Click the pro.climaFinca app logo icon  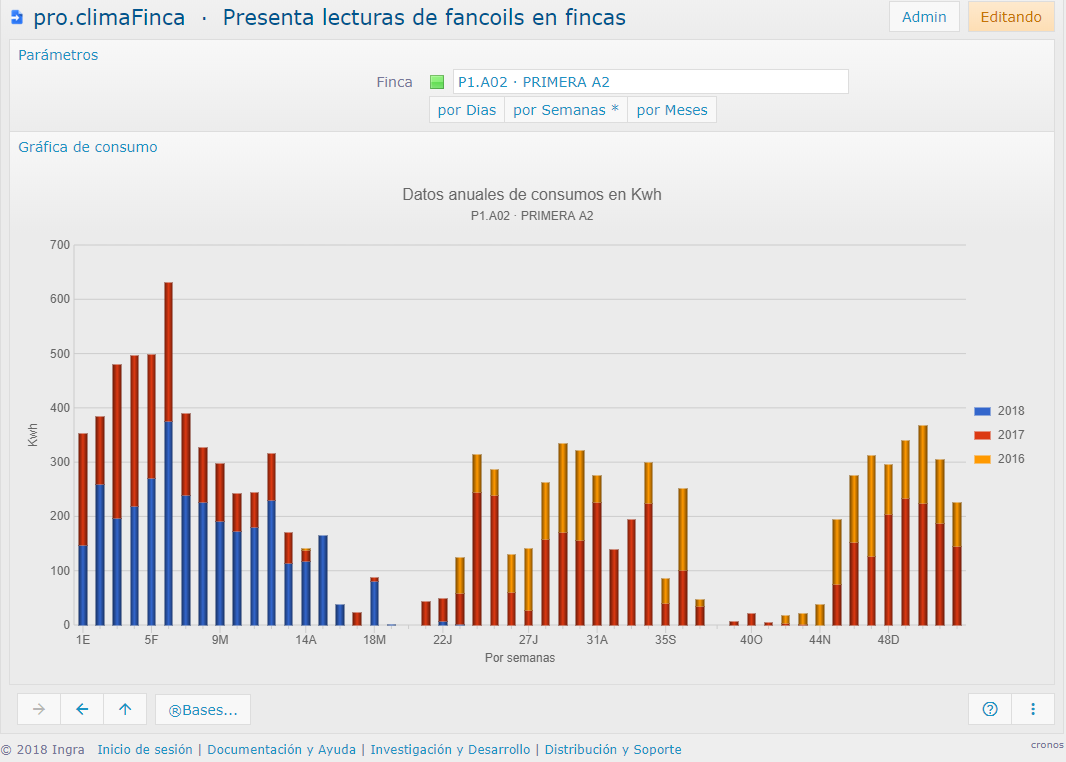16,17
